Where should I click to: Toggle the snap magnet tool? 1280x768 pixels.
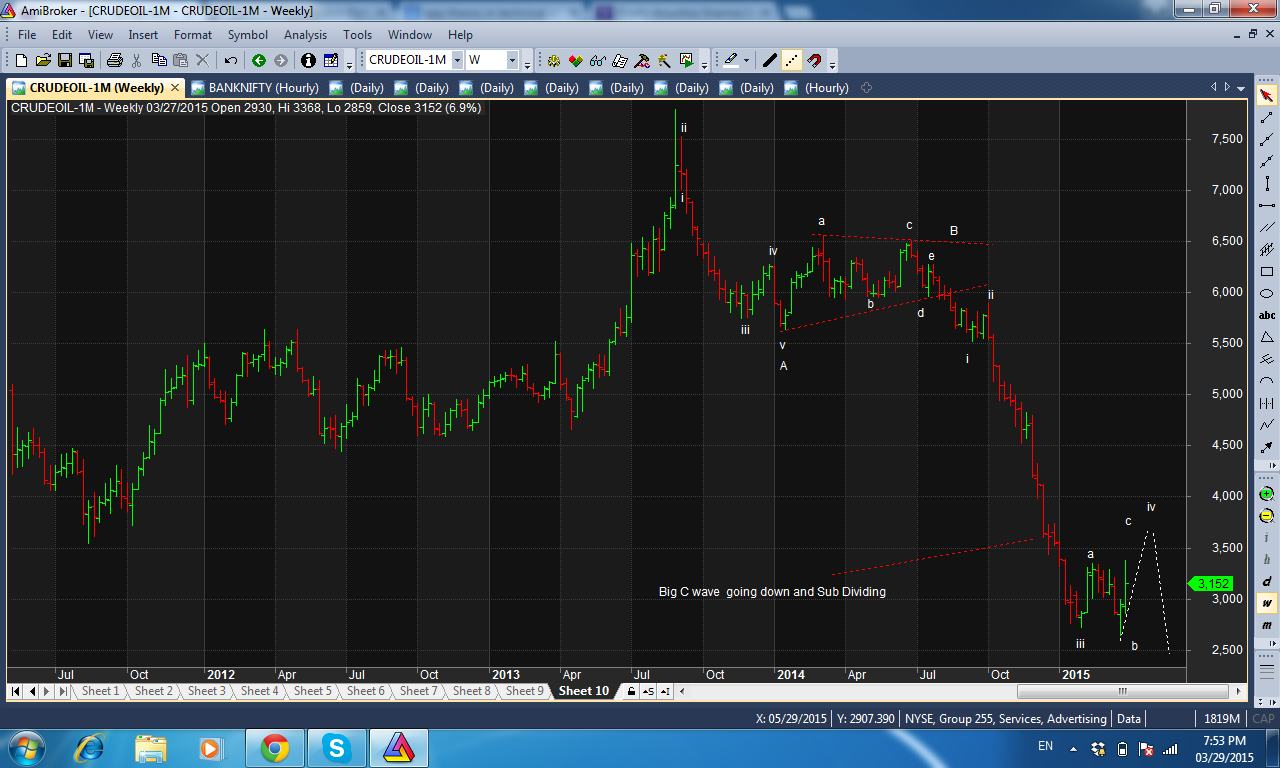pos(814,60)
